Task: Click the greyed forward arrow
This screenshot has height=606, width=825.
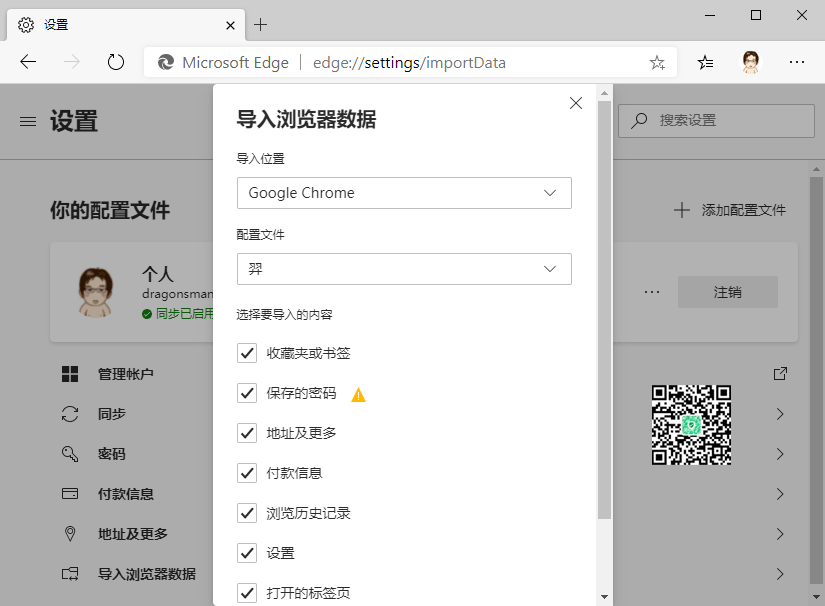Action: 72,62
